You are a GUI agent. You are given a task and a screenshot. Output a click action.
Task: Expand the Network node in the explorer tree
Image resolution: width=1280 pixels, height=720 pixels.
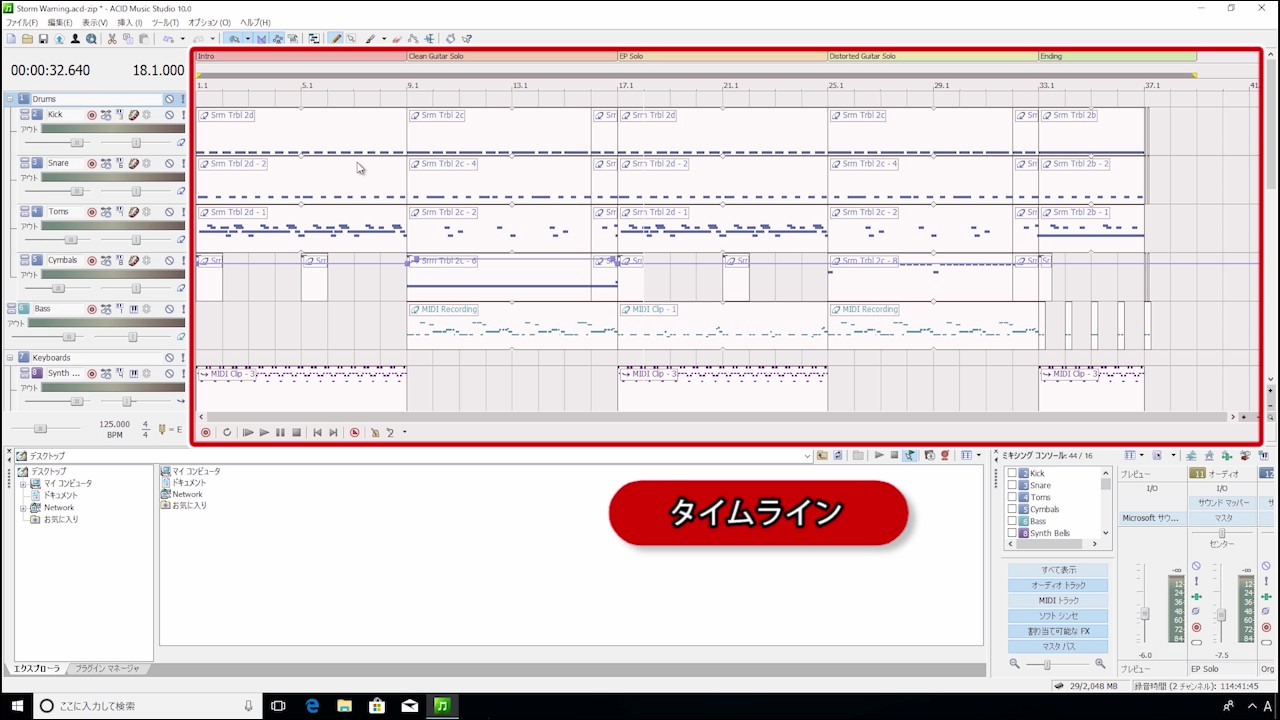[x=23, y=507]
